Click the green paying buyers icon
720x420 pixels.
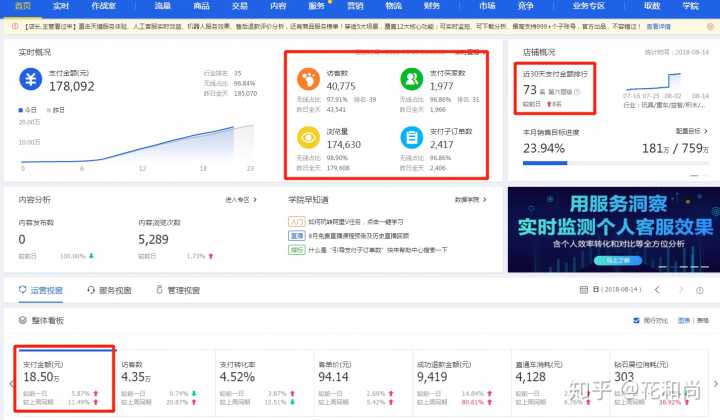tap(411, 78)
